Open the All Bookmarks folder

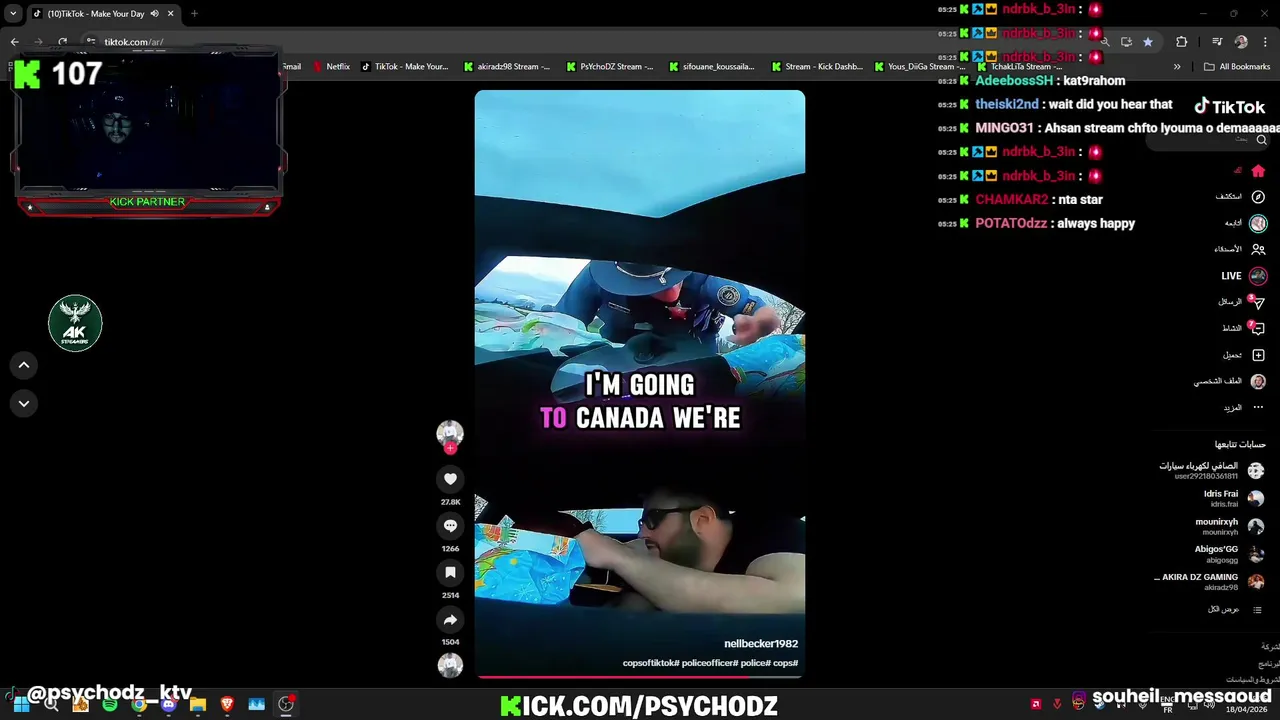[x=1237, y=67]
